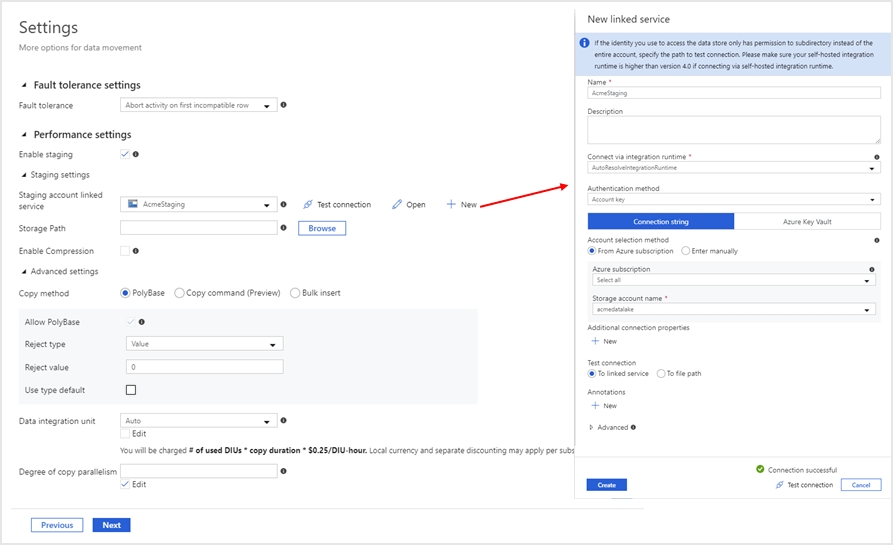Click Degree of copy parallelism input field
The image size is (893, 545).
(x=199, y=471)
